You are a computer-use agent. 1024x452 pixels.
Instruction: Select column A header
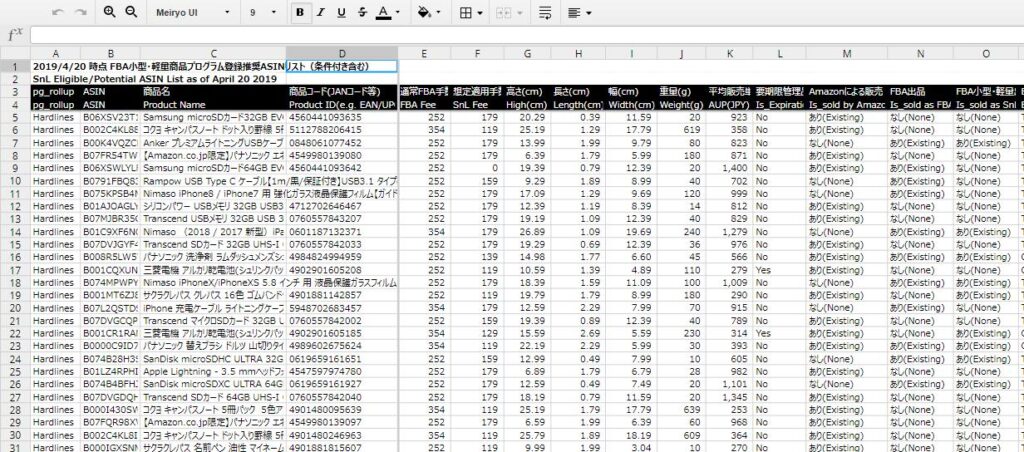56,53
